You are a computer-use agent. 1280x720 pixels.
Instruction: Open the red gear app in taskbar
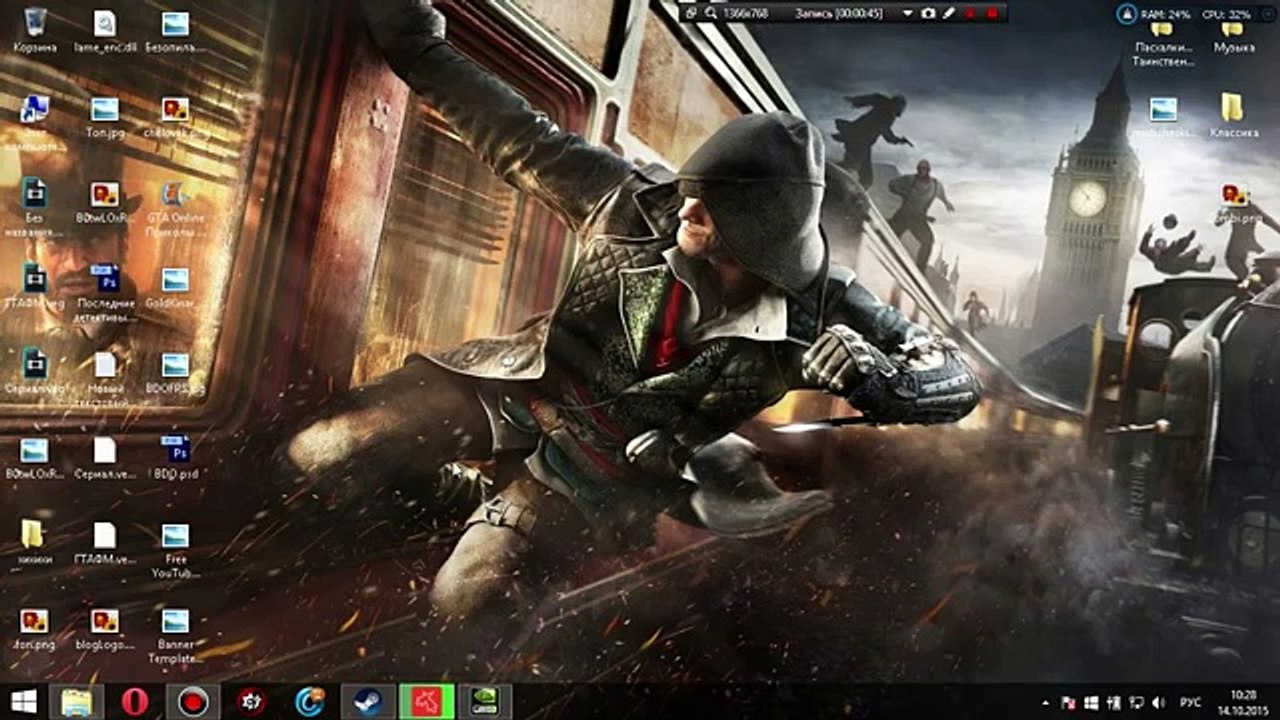coord(251,701)
